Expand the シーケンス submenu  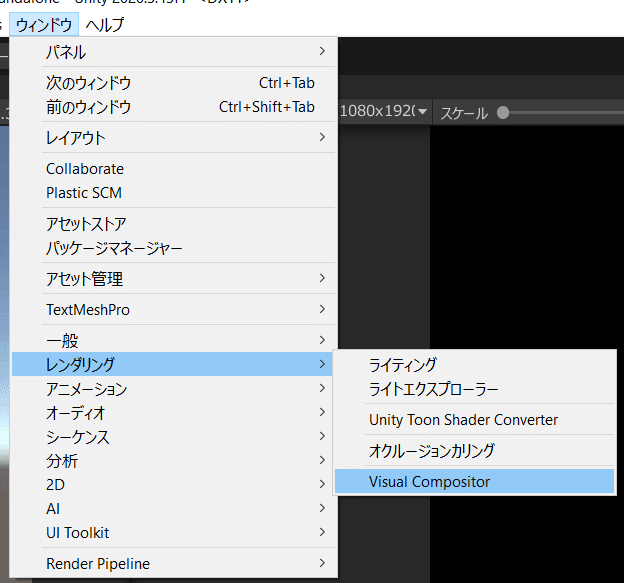point(174,437)
